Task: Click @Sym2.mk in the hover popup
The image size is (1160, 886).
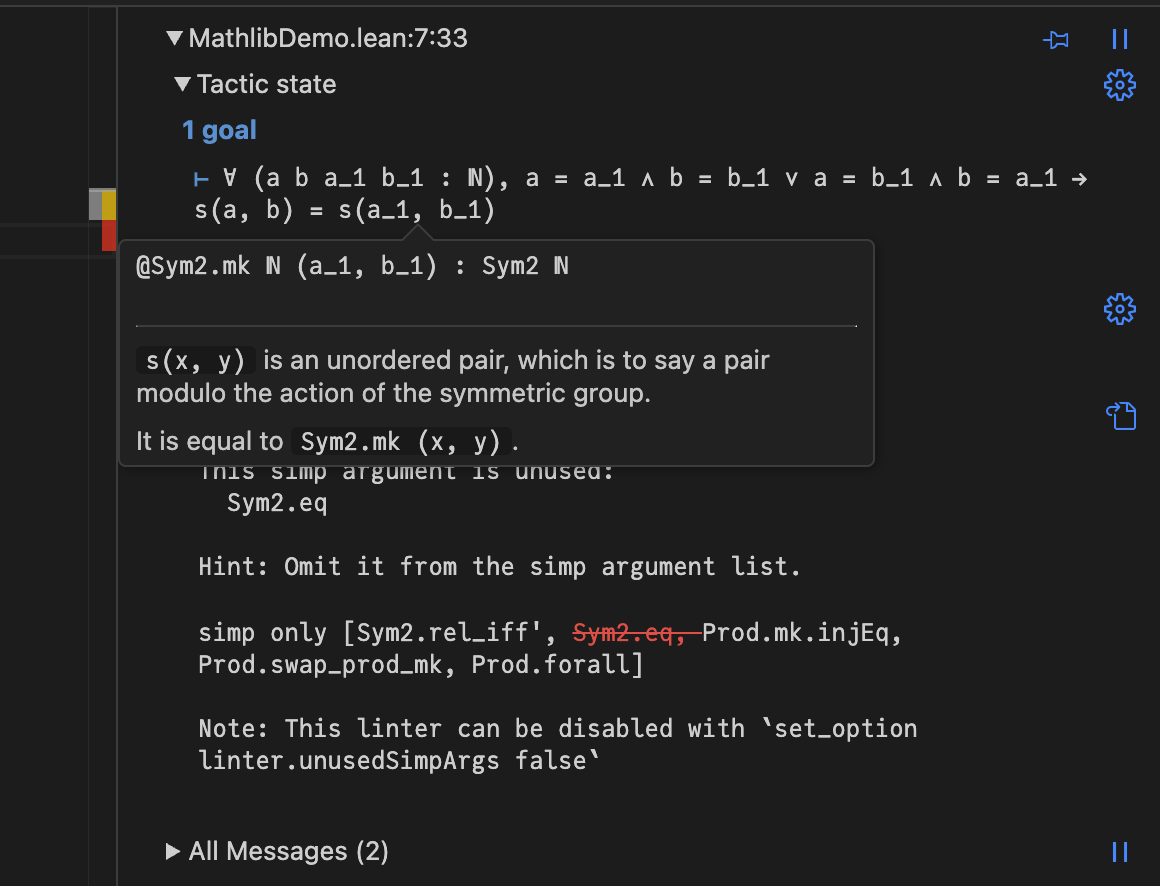Action: click(192, 267)
